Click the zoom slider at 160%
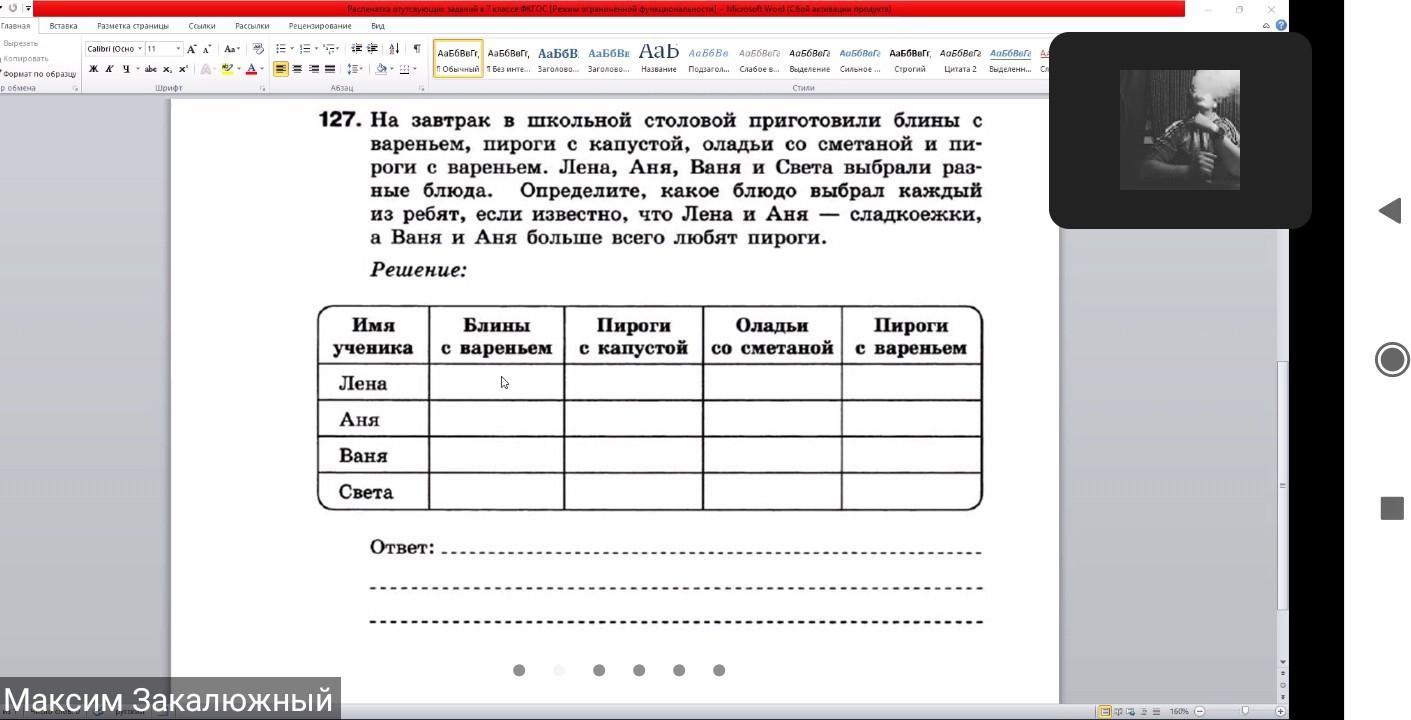This screenshot has width=1411, height=720. 1245,711
